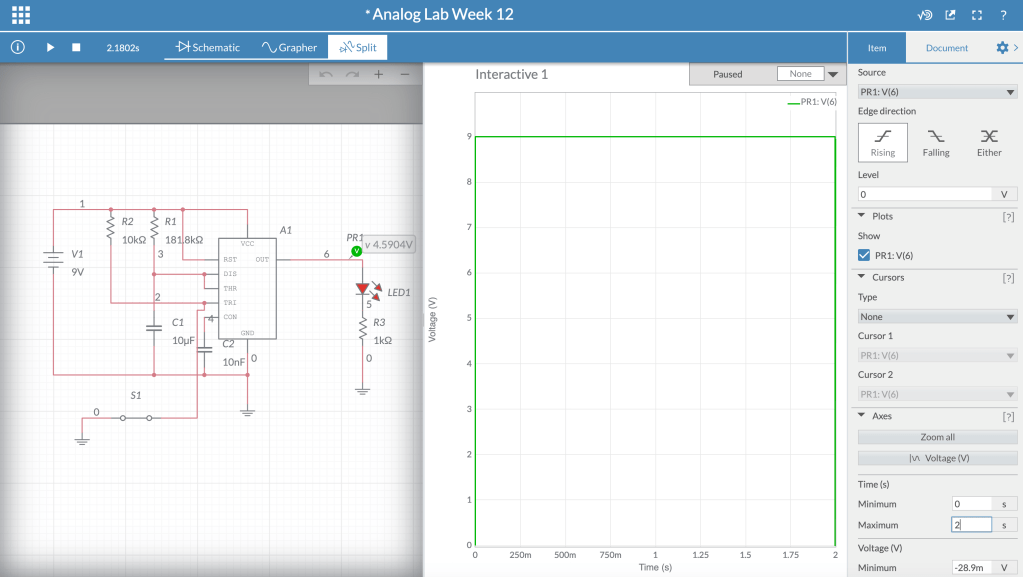Switch to the Document tab

coord(947,48)
